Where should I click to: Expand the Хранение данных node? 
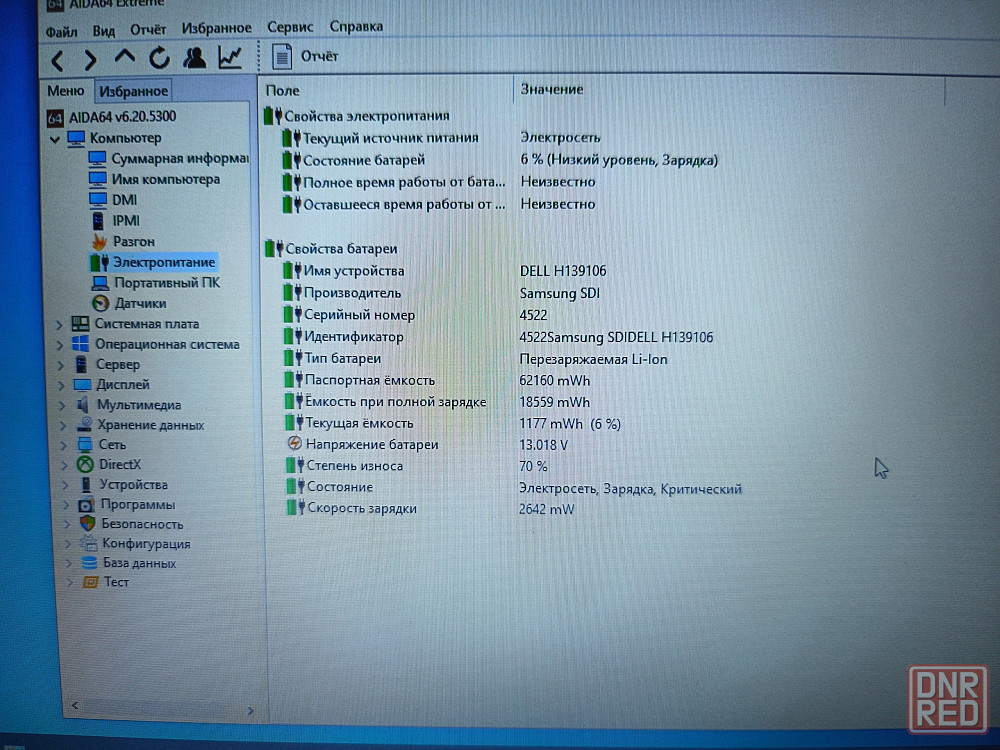click(62, 425)
